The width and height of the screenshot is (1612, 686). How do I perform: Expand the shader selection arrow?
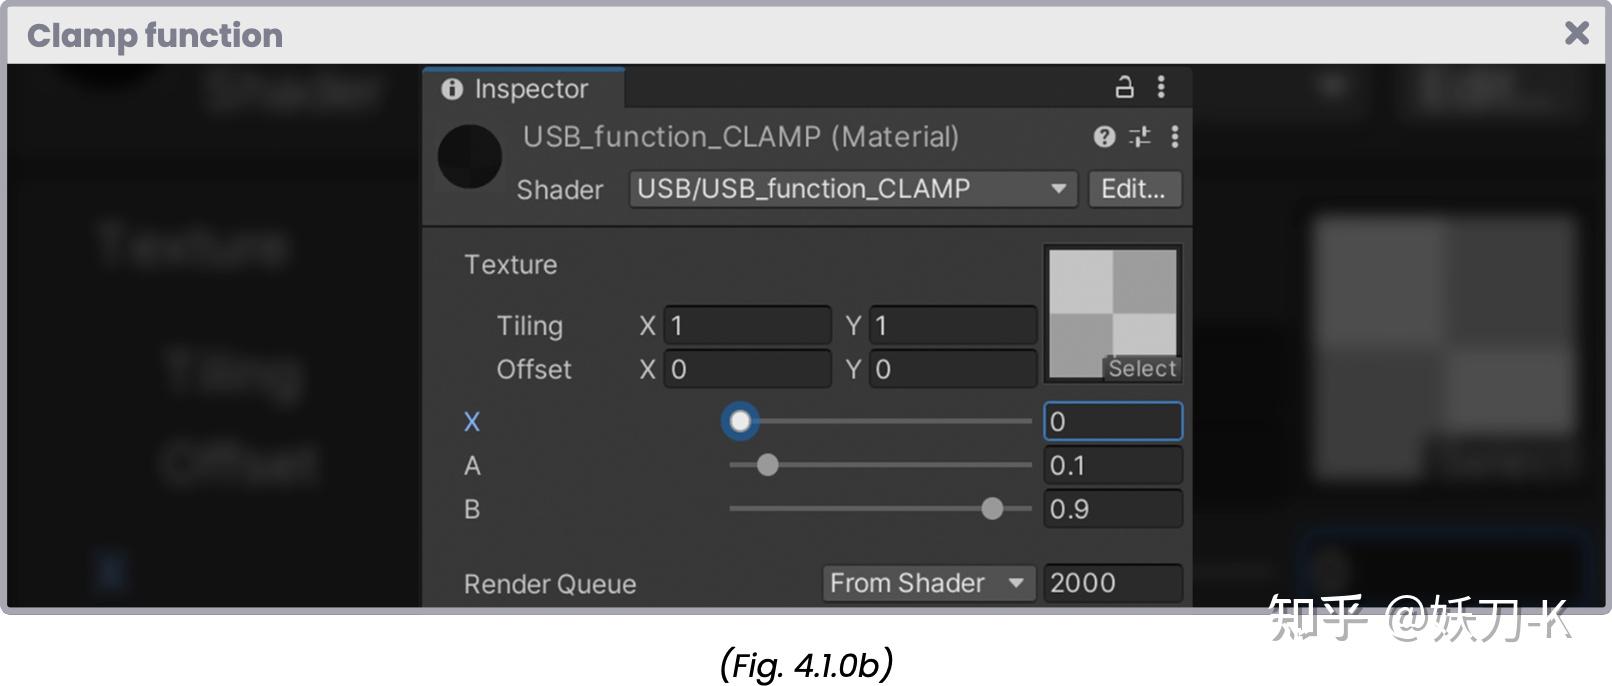pos(1059,189)
